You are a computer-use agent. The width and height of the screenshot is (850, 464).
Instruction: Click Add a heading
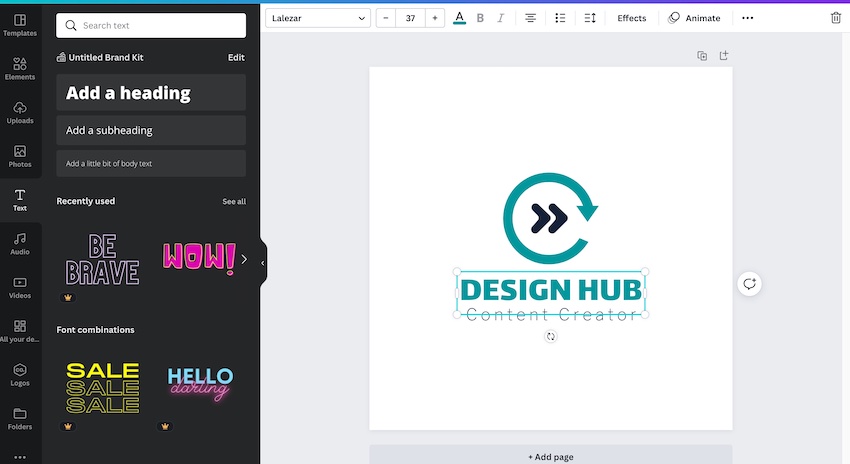[x=151, y=93]
